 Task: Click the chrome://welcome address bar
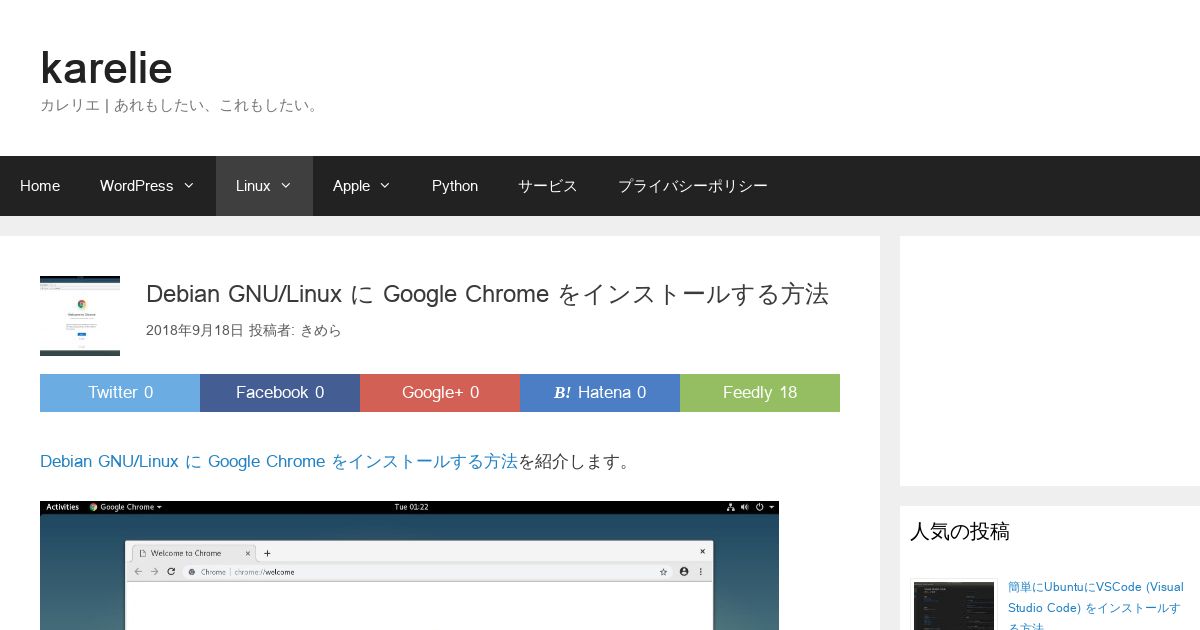428,572
